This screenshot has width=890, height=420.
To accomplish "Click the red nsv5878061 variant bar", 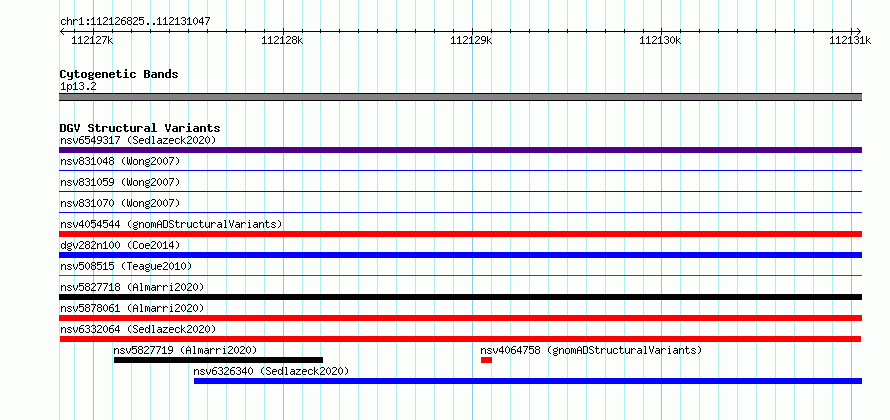I will click(460, 318).
